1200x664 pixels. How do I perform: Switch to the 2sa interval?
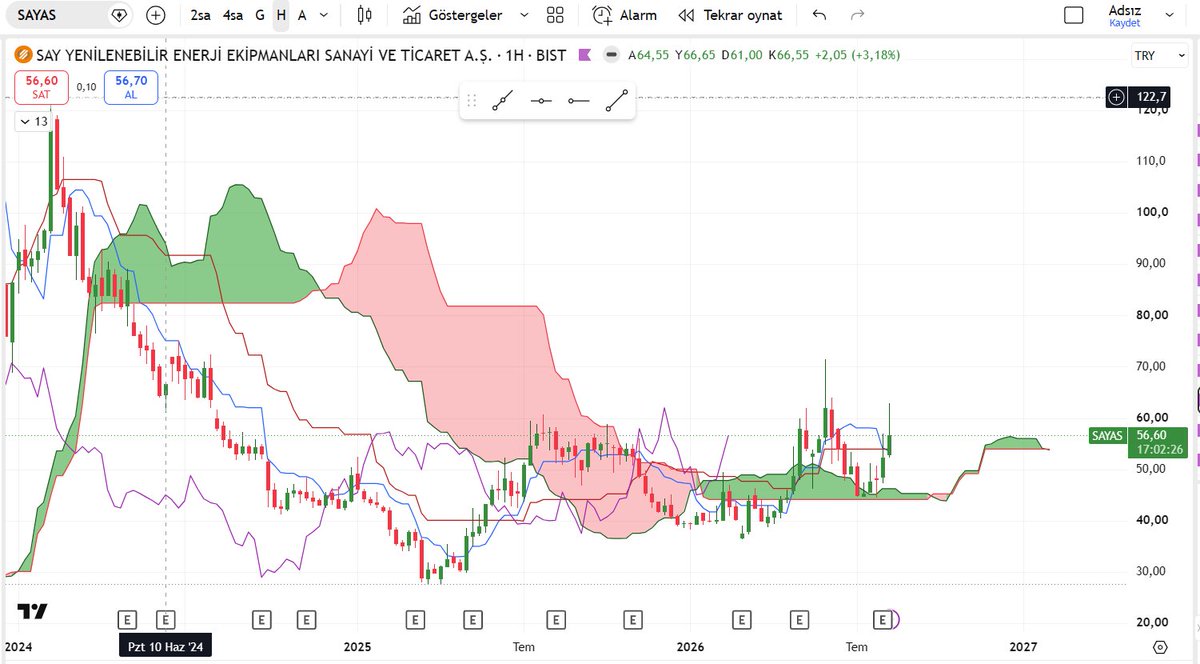click(x=201, y=15)
